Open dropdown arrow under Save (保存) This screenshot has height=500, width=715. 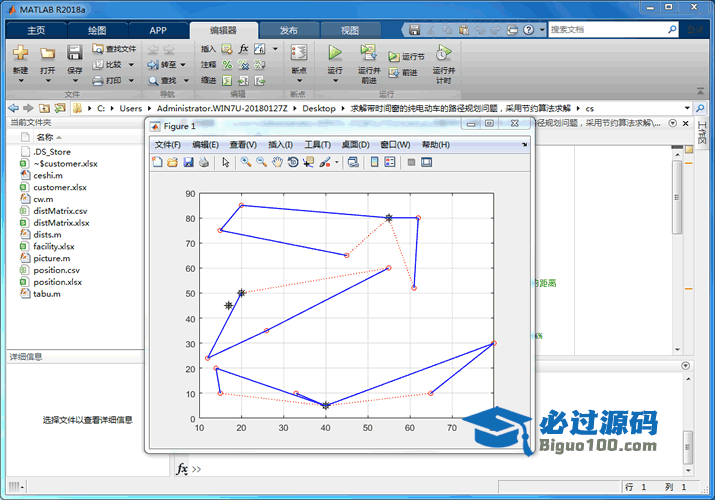pyautogui.click(x=75, y=81)
